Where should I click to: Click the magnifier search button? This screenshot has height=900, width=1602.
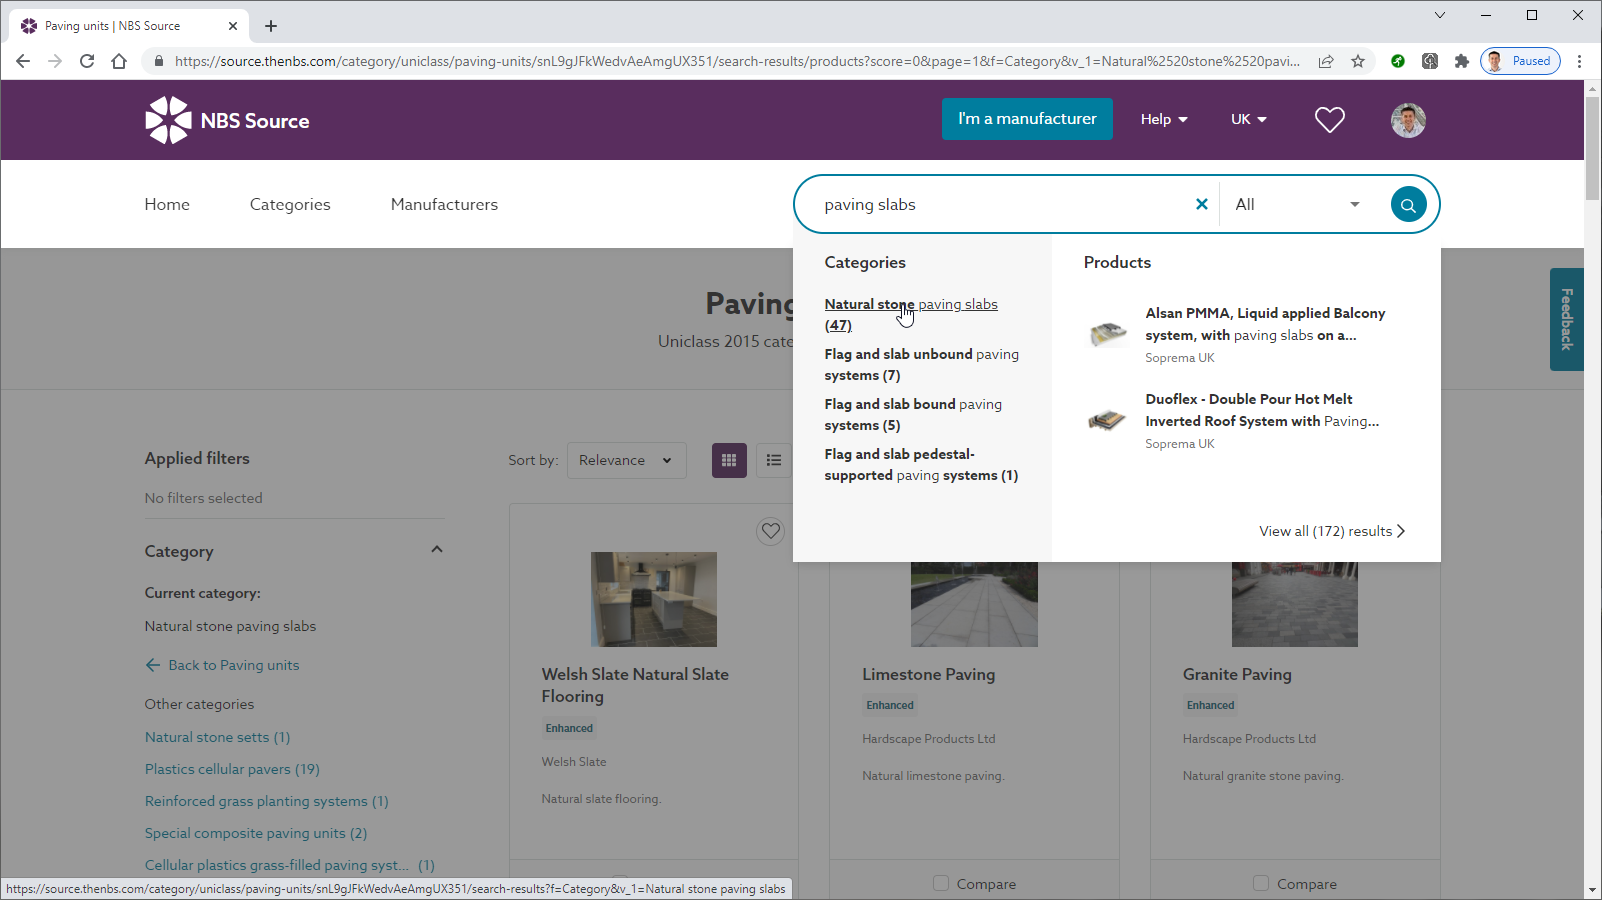pos(1408,205)
